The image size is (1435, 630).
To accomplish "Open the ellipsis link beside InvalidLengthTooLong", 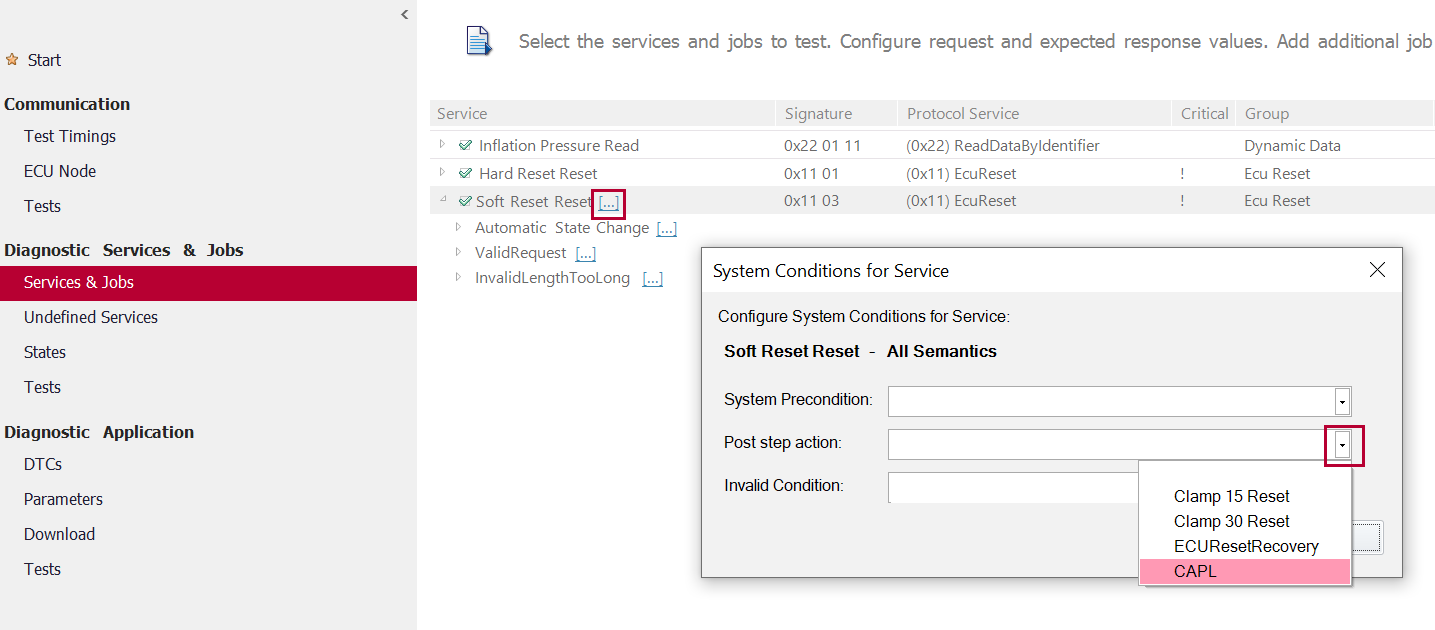I will pos(652,279).
